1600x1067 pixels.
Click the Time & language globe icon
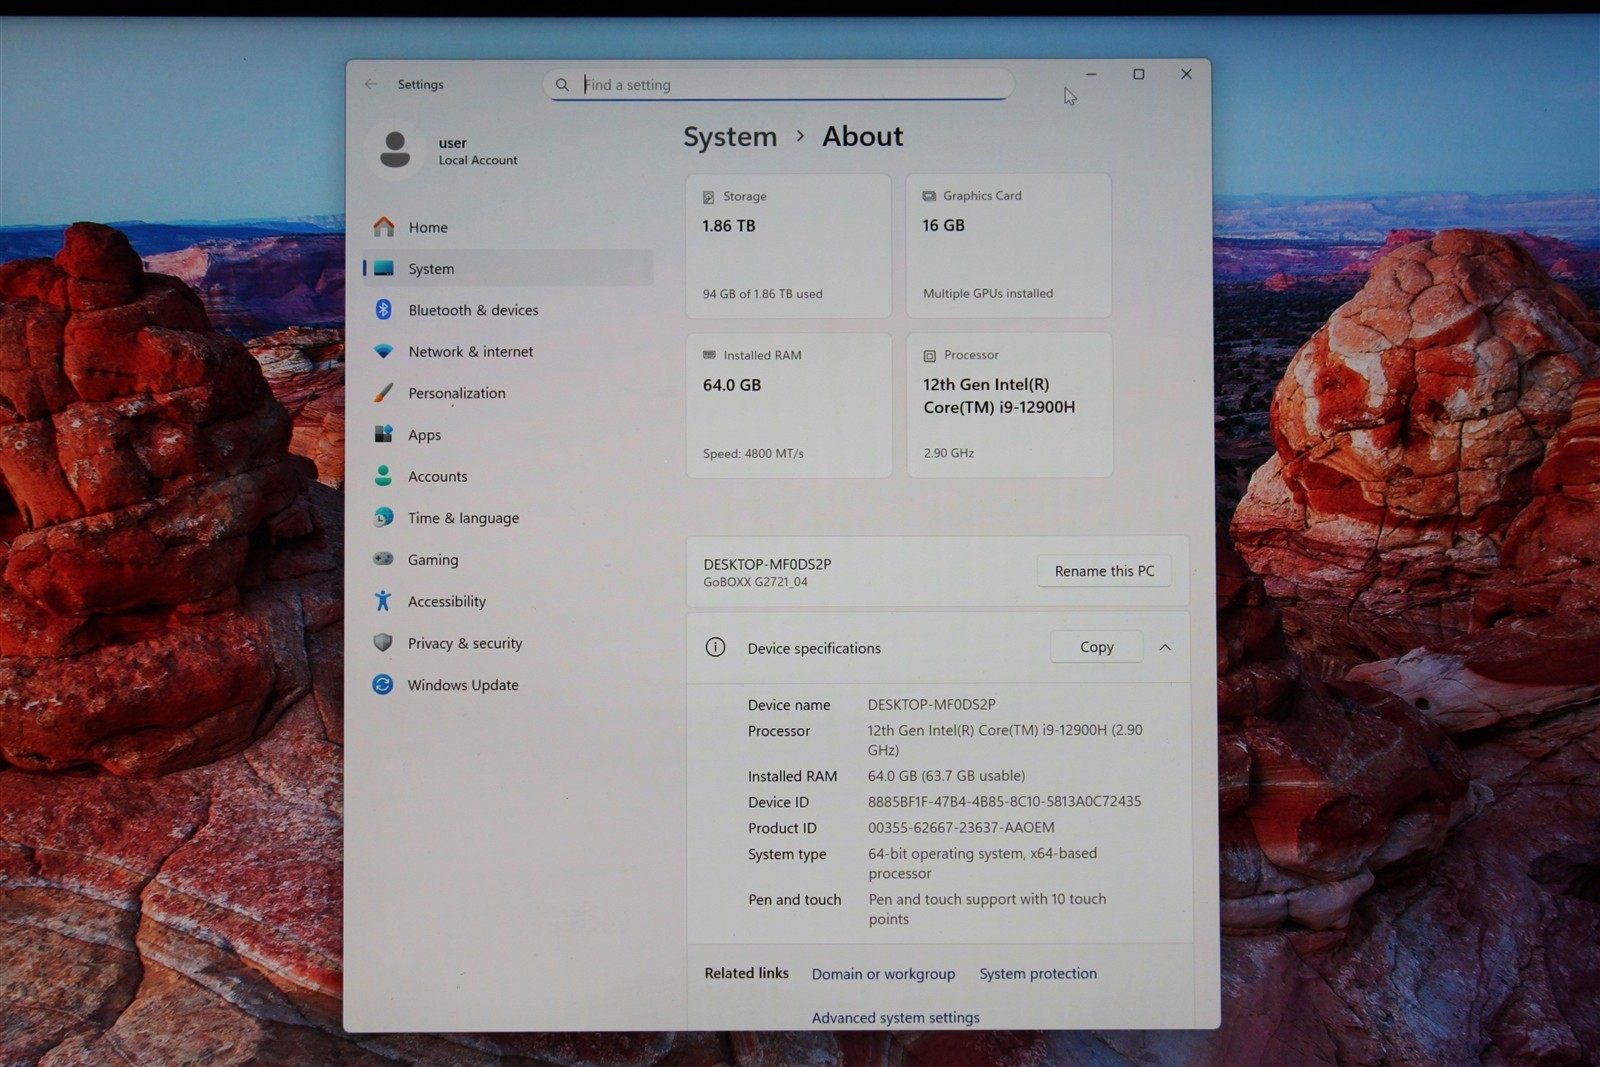[383, 517]
